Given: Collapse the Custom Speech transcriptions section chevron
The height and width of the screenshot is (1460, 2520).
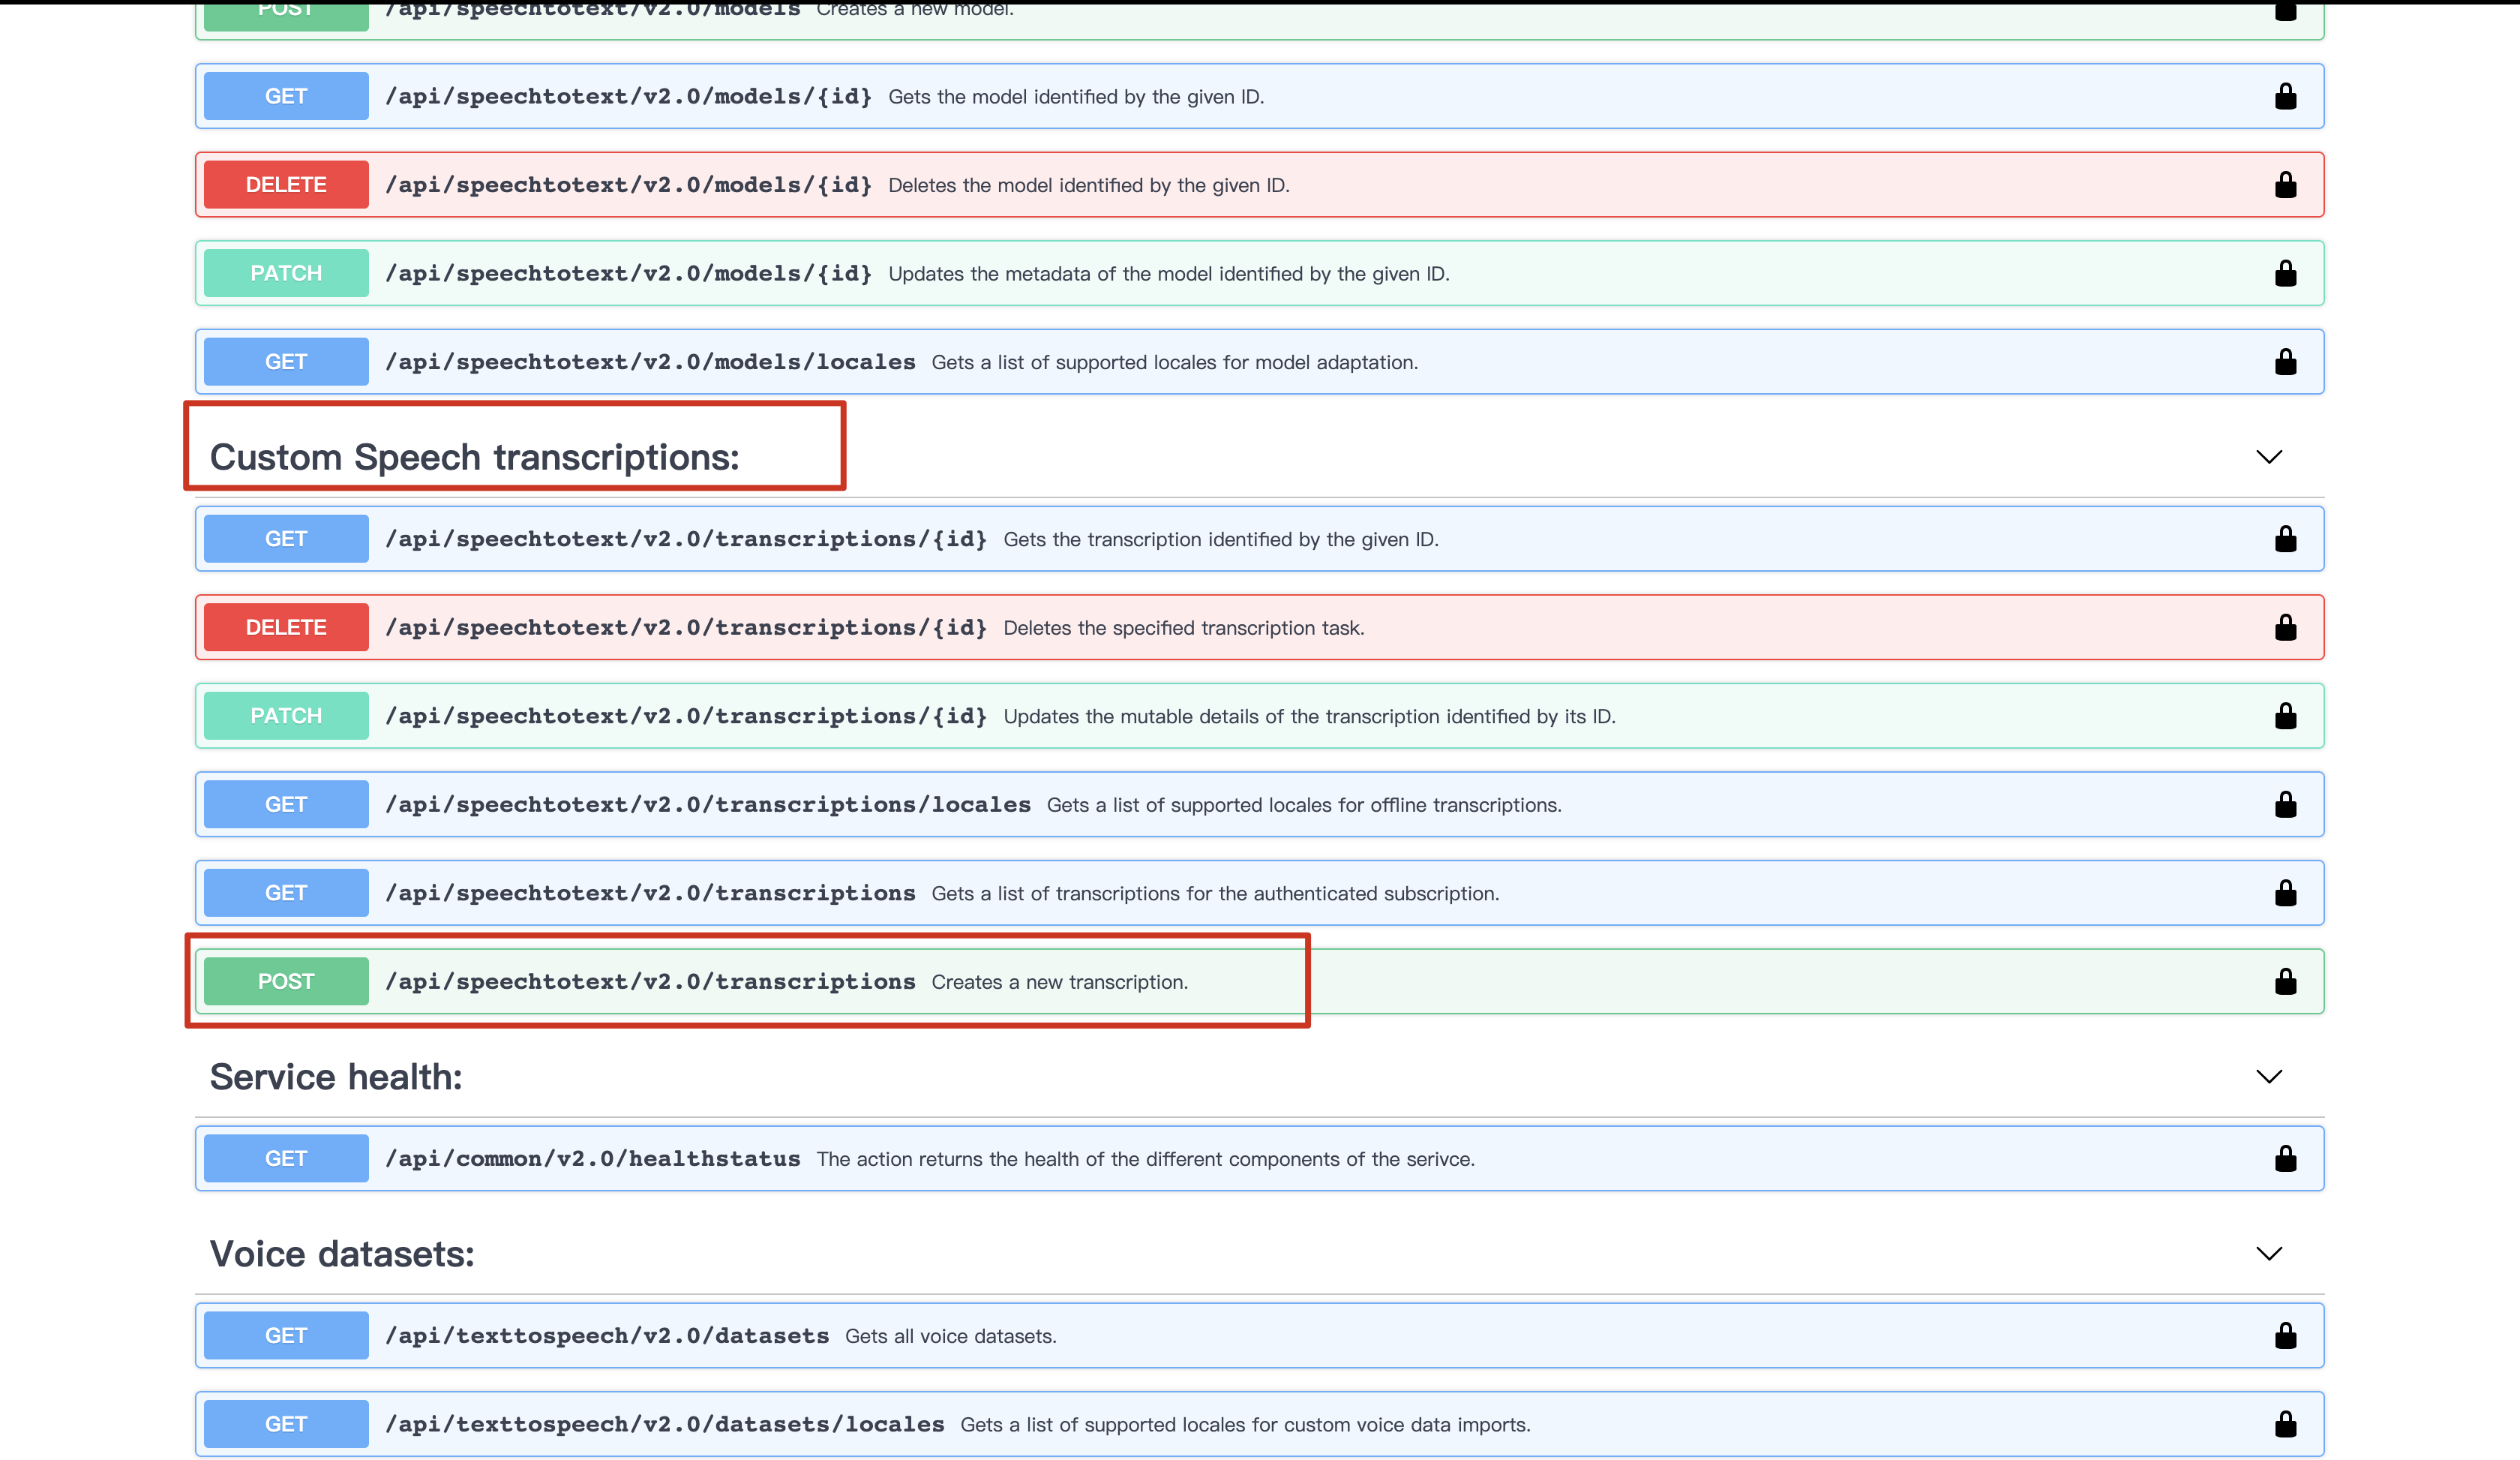Looking at the screenshot, I should [2268, 458].
